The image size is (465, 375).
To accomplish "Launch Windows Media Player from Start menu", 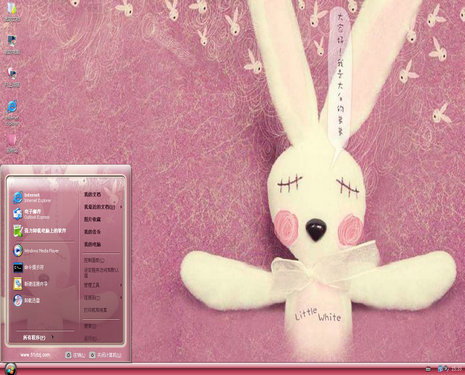I will (36, 250).
